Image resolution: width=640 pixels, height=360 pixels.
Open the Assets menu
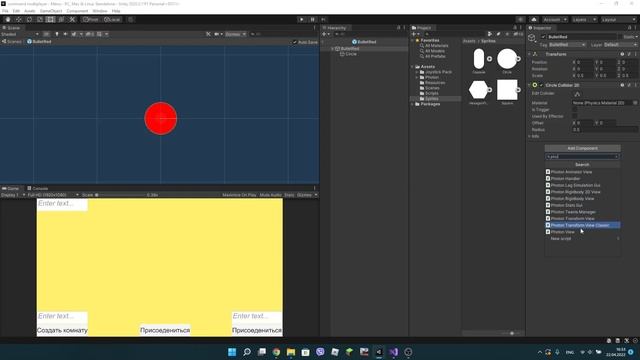[x=30, y=11]
